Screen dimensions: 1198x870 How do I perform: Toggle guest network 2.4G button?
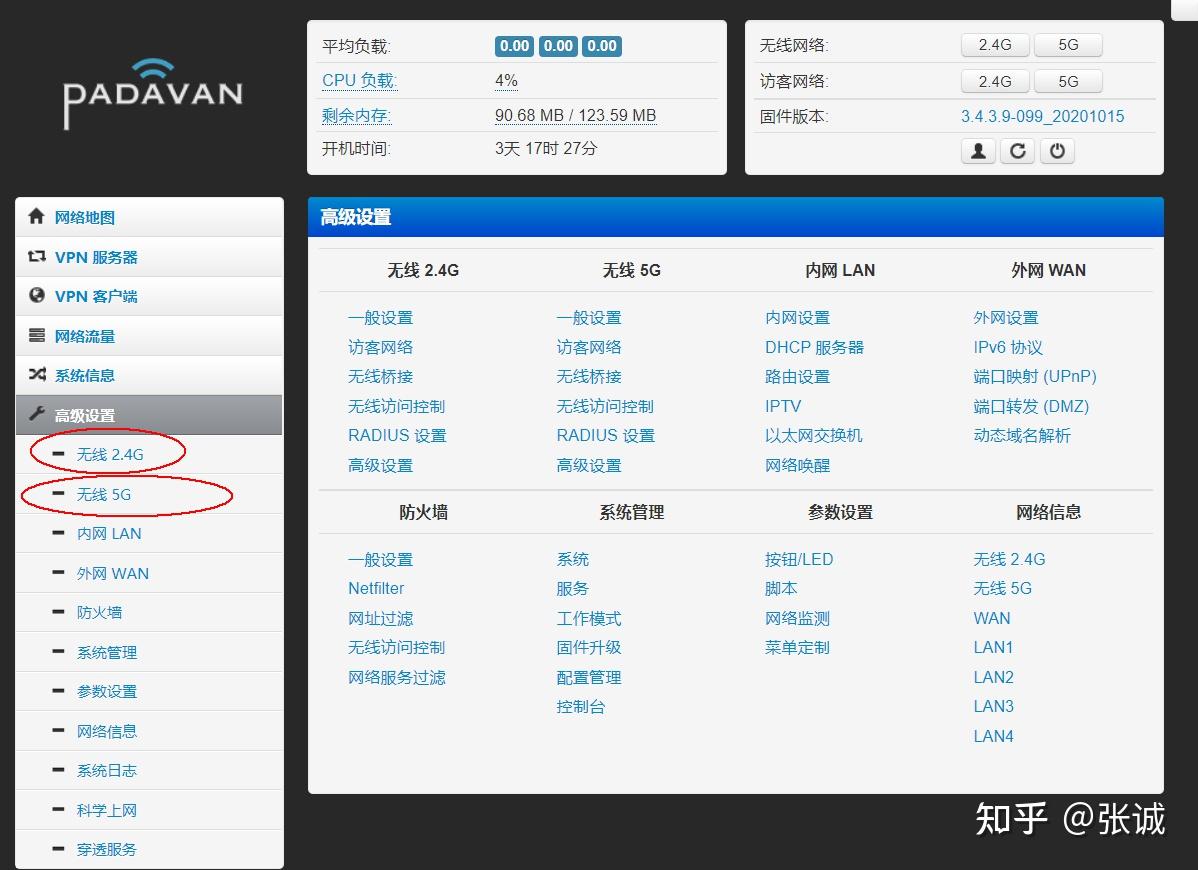[995, 81]
